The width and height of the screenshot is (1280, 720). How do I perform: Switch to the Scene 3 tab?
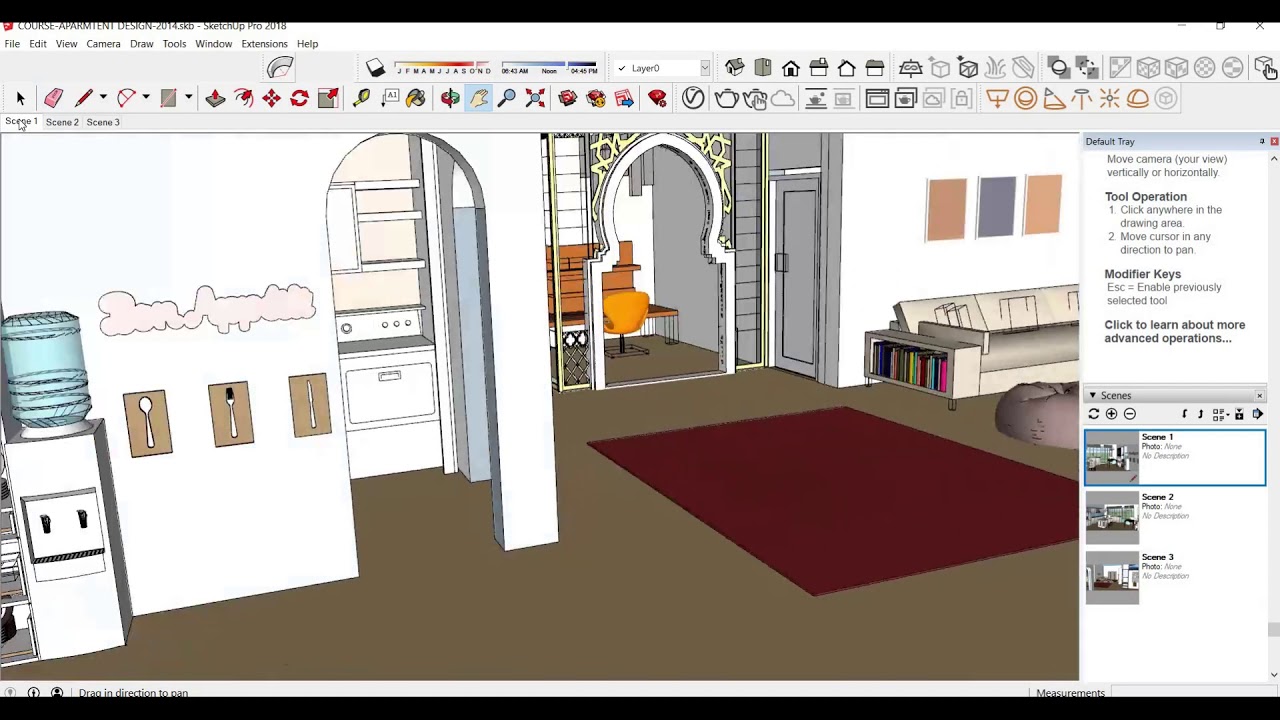click(x=103, y=122)
